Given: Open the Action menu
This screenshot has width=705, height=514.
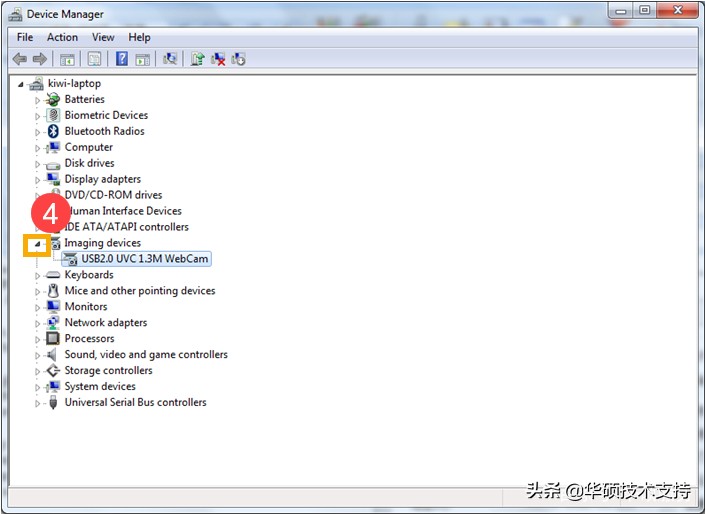Looking at the screenshot, I should pyautogui.click(x=62, y=37).
